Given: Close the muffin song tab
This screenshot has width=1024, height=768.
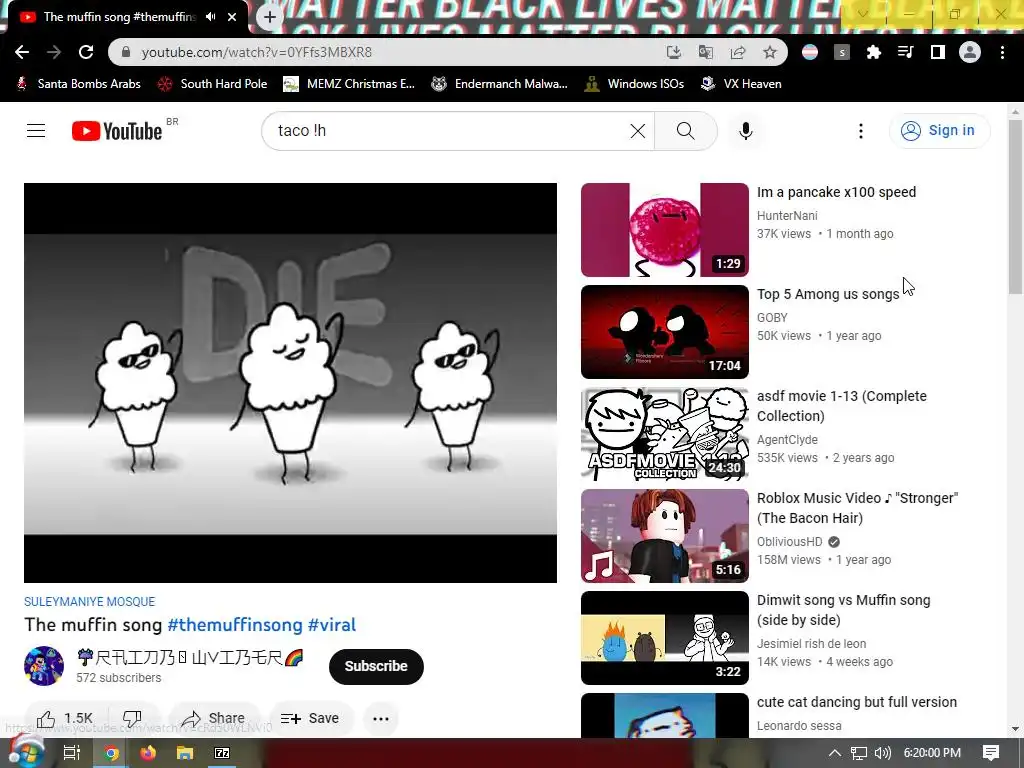Looking at the screenshot, I should (x=232, y=17).
